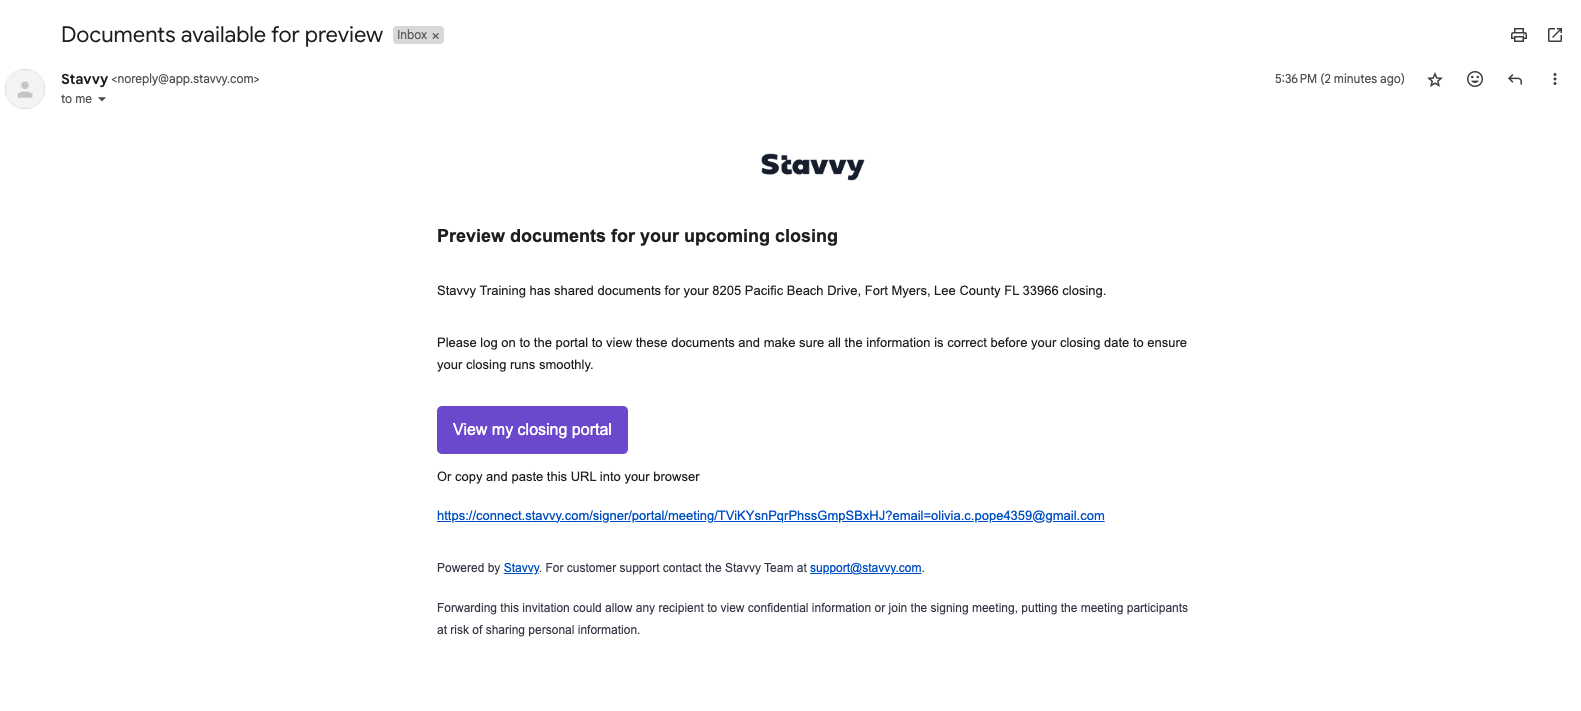Viewport: 1581px width, 711px height.
Task: Click the sender name Stavvy
Action: [84, 79]
